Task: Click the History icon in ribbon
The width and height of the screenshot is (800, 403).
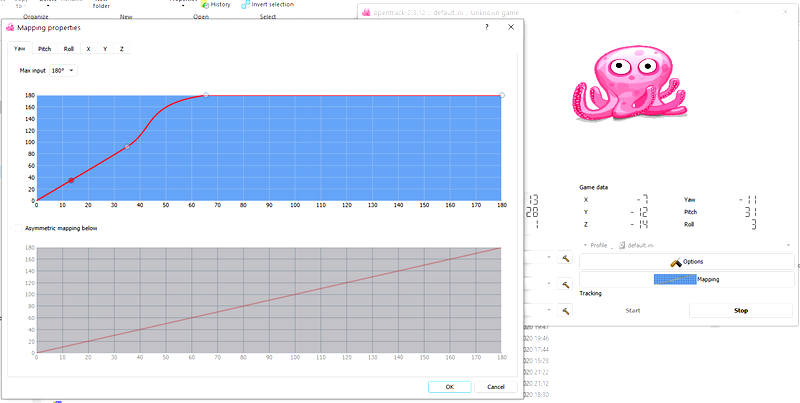Action: pos(205,5)
